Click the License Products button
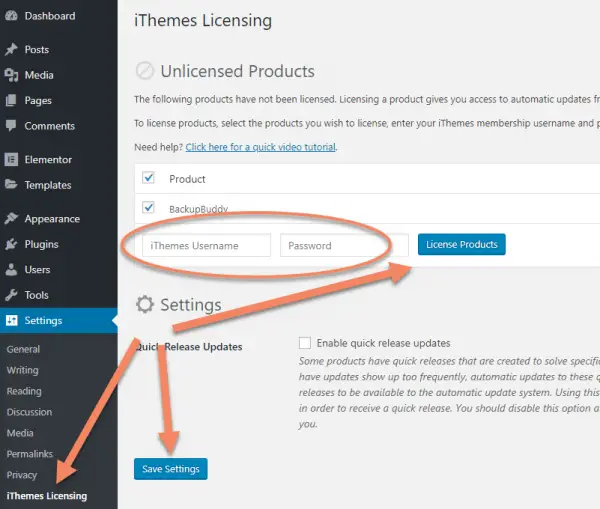The image size is (600, 509). (x=461, y=245)
